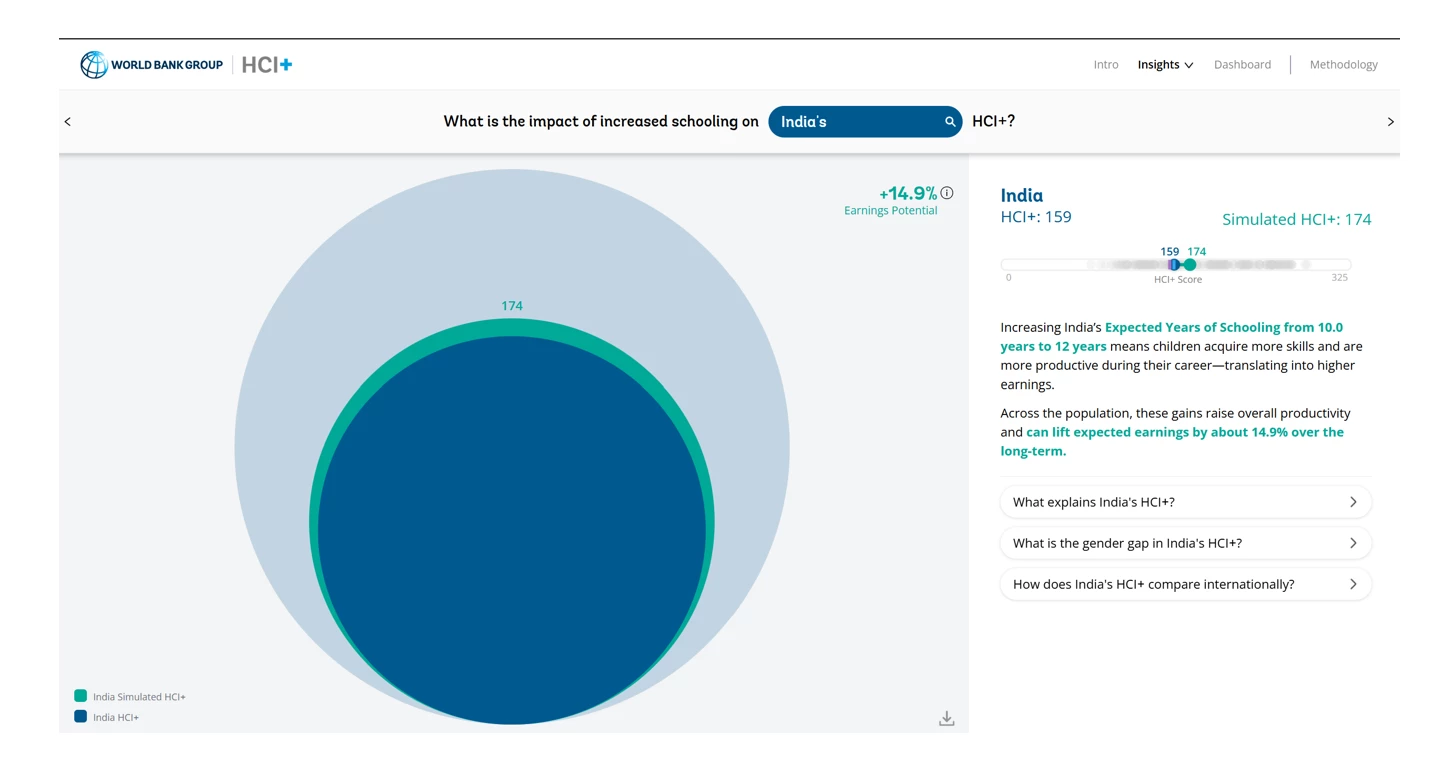Open the Insights dropdown menu
Viewport: 1445px width, 759px height.
point(1165,65)
